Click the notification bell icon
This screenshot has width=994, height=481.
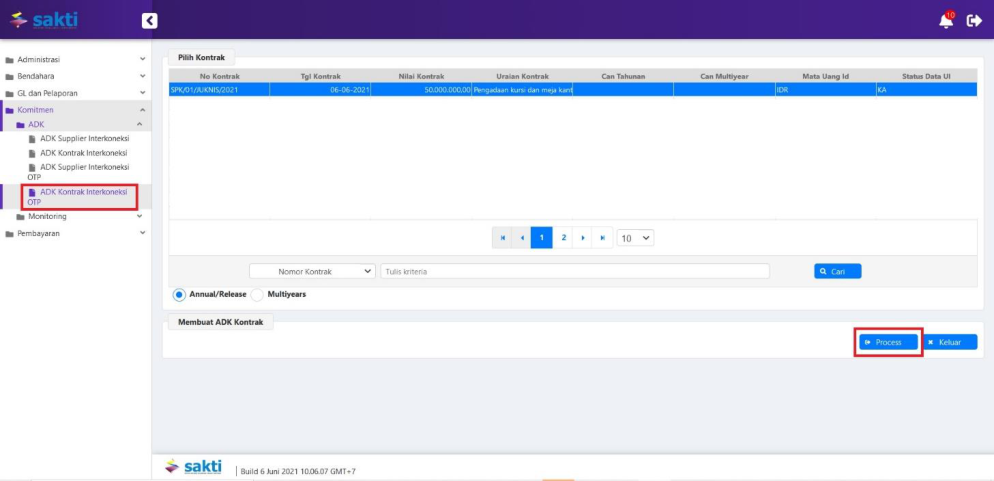tap(946, 20)
